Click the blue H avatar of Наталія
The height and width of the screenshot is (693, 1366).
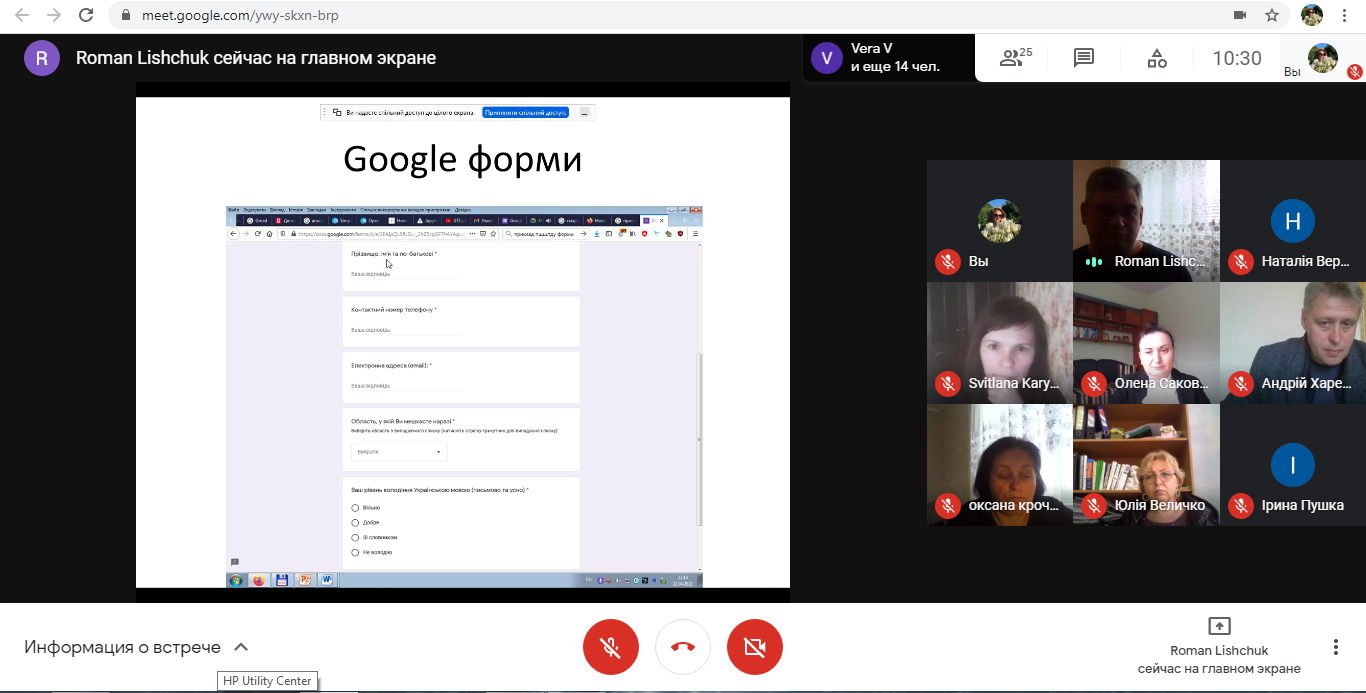pos(1293,221)
